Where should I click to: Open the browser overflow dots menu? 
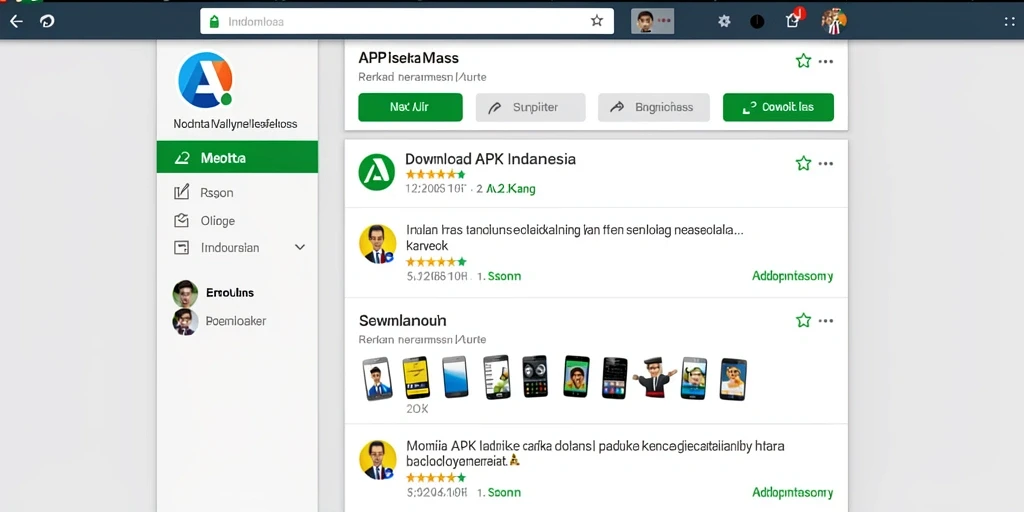(x=1010, y=22)
